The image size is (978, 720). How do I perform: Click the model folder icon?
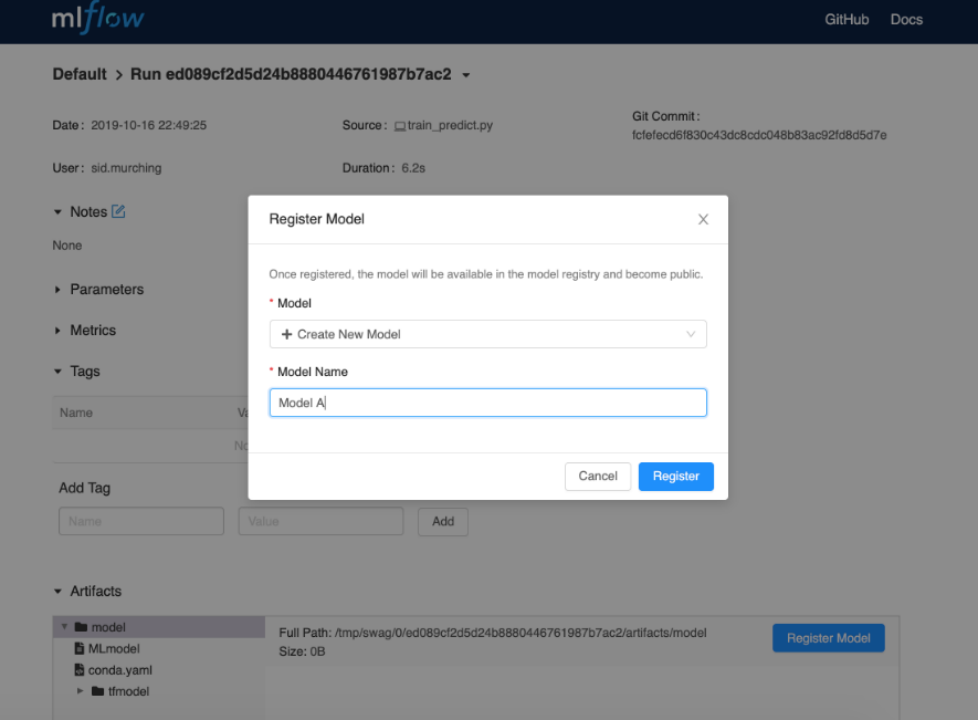point(81,627)
